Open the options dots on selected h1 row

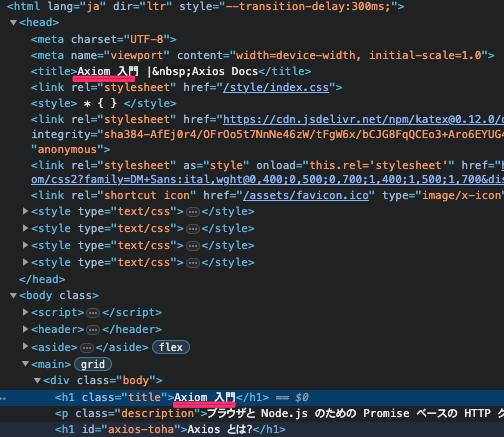point(3,398)
